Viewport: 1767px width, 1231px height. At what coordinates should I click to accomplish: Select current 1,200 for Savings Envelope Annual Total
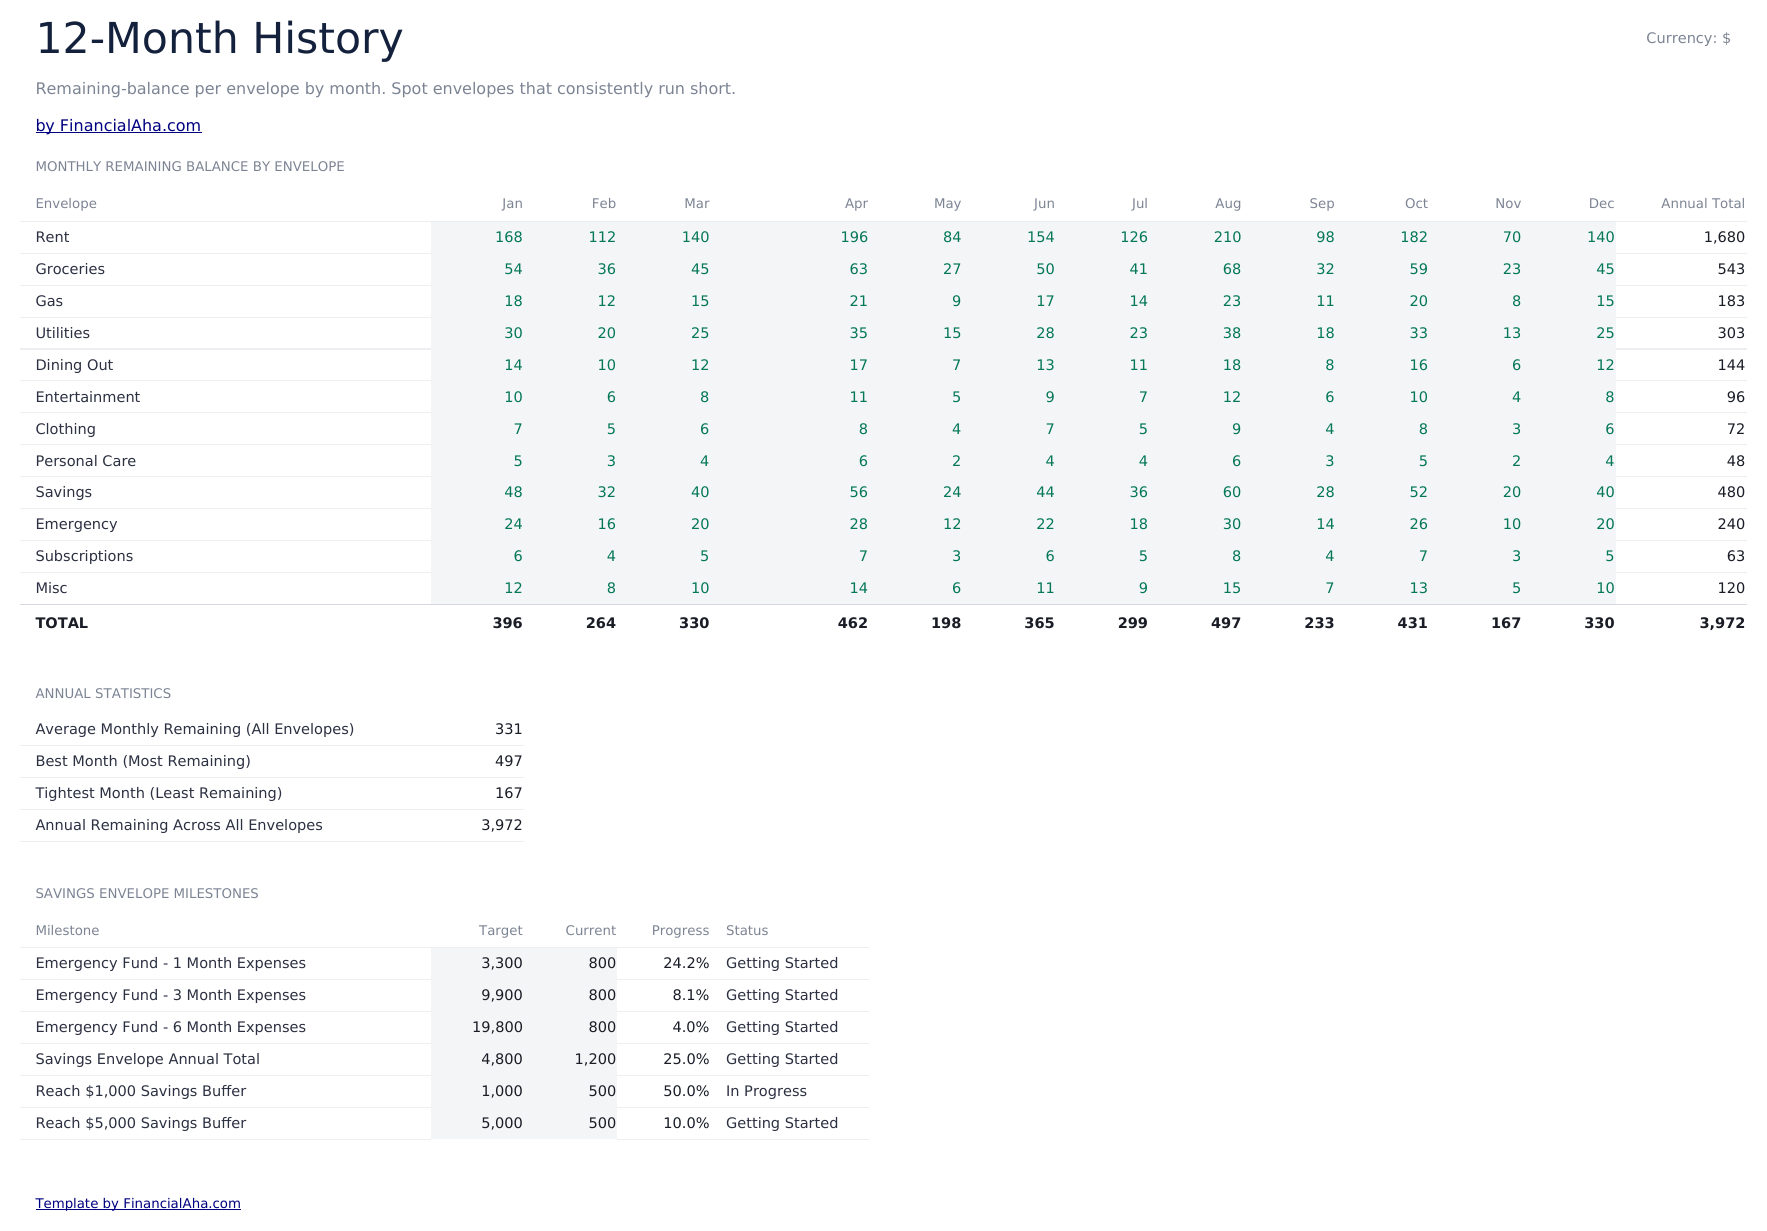[595, 1059]
